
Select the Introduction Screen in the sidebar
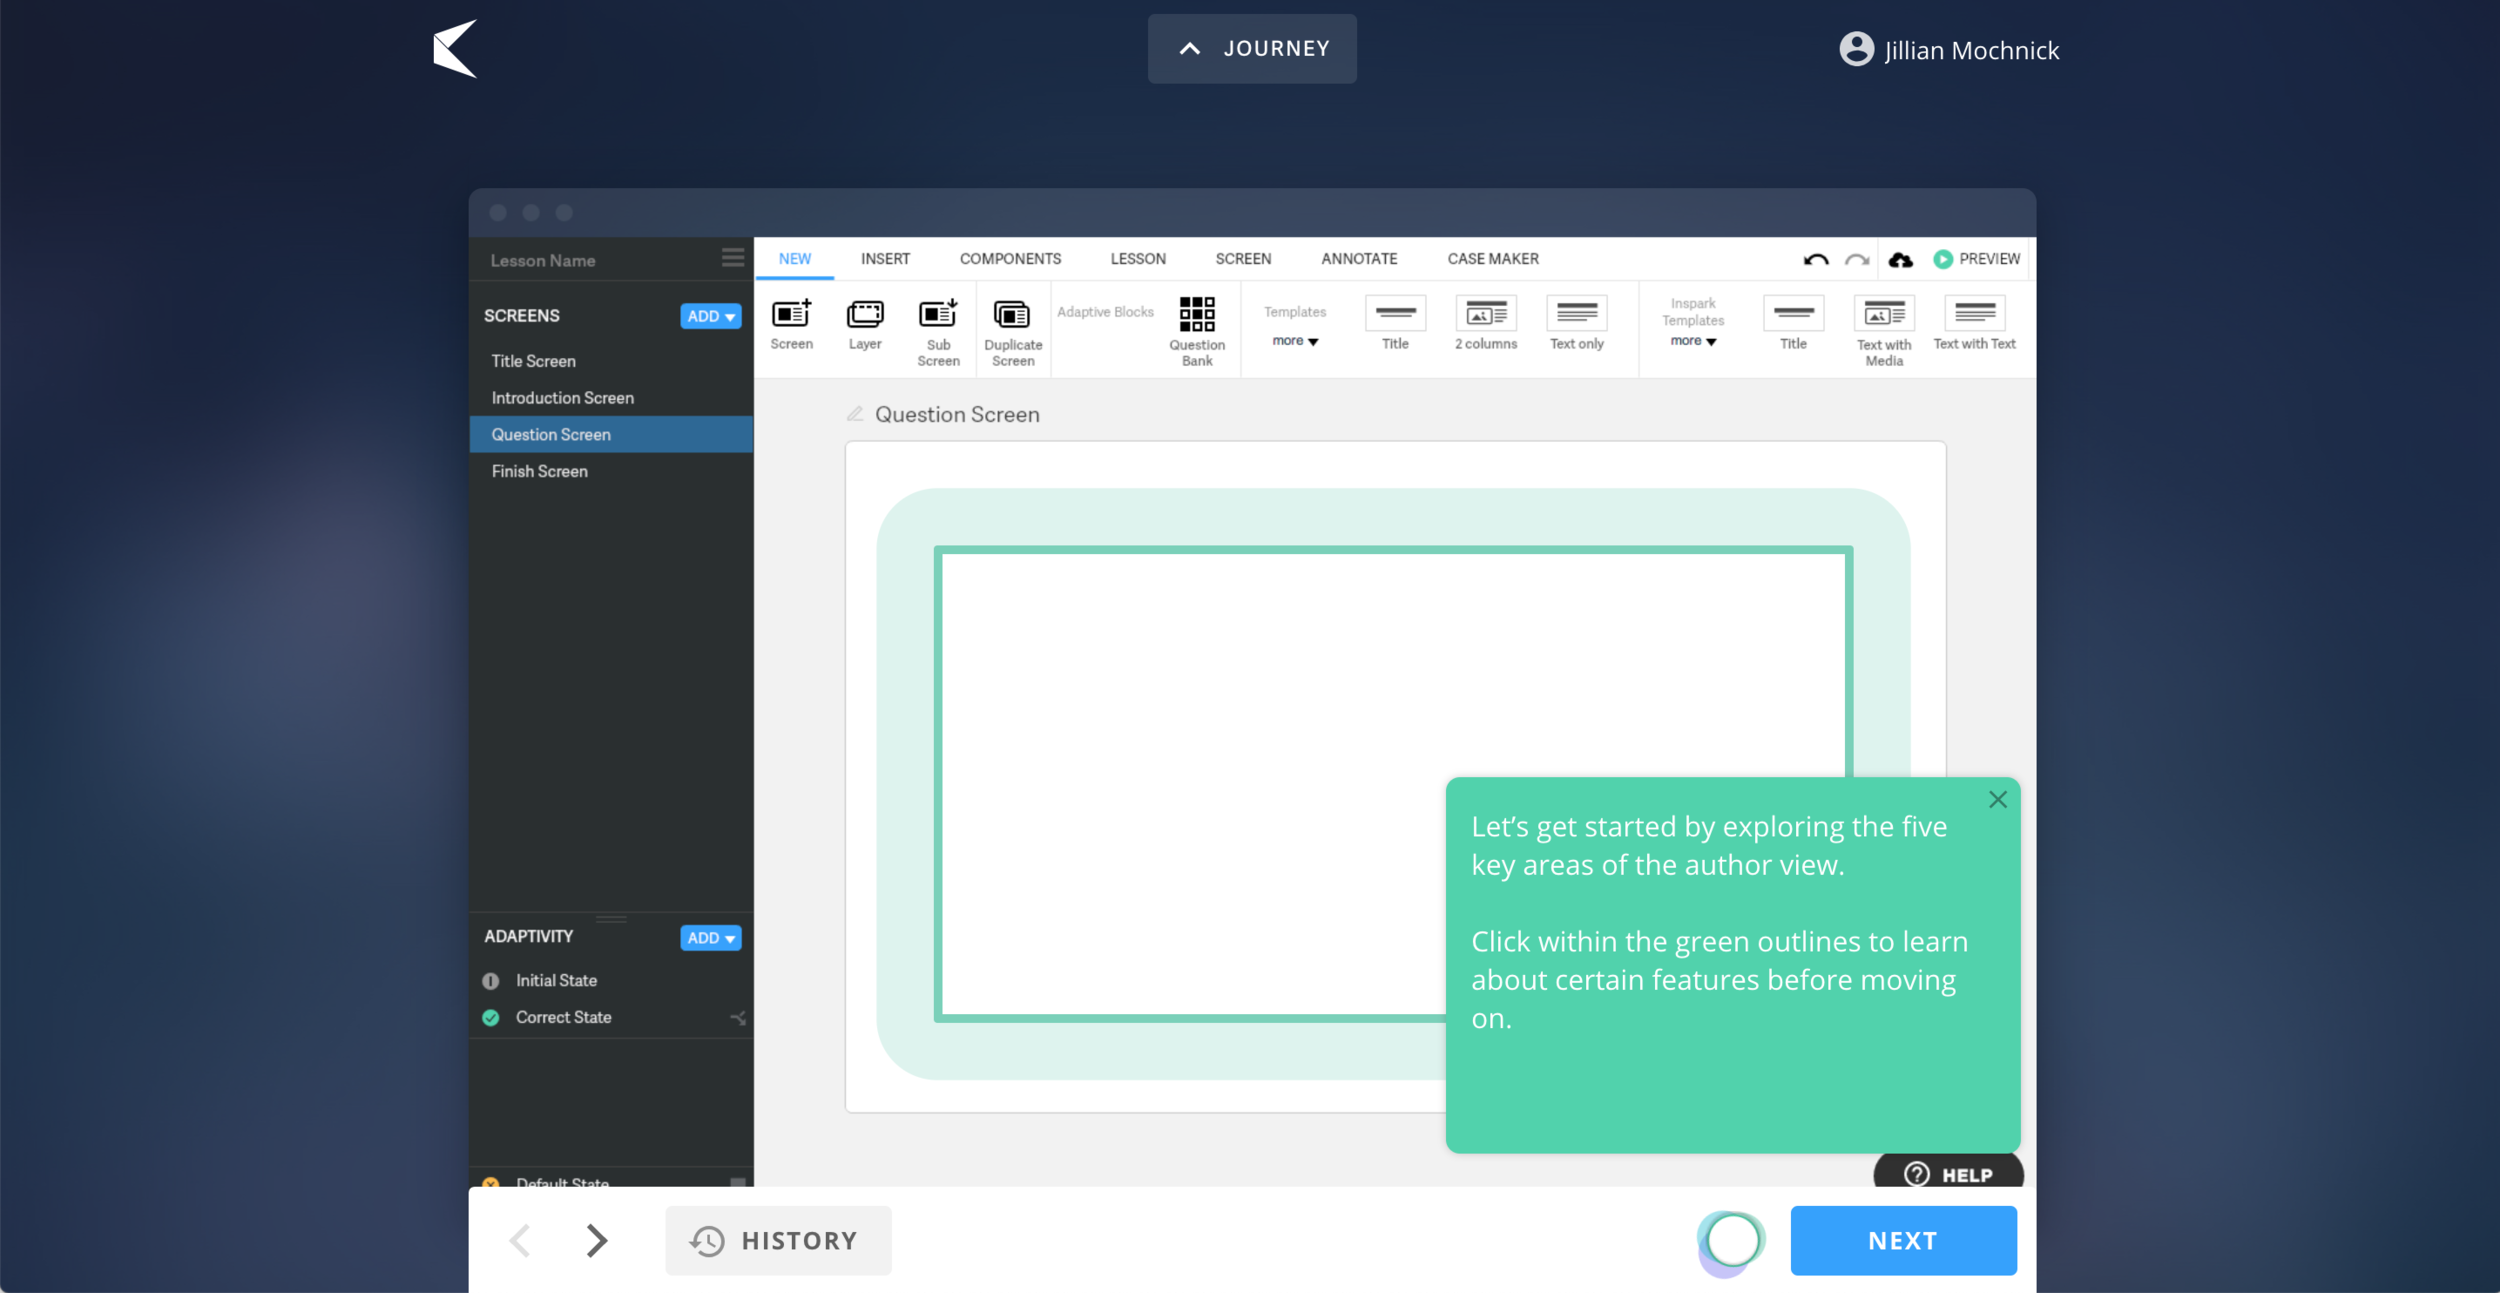pyautogui.click(x=562, y=397)
